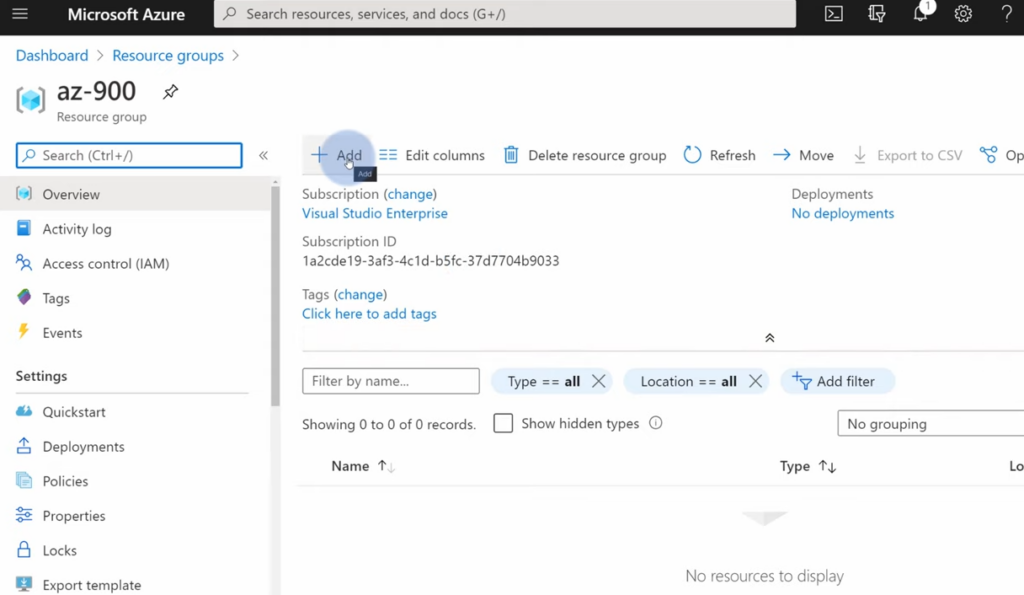Open the Cloud Shell icon

833,14
